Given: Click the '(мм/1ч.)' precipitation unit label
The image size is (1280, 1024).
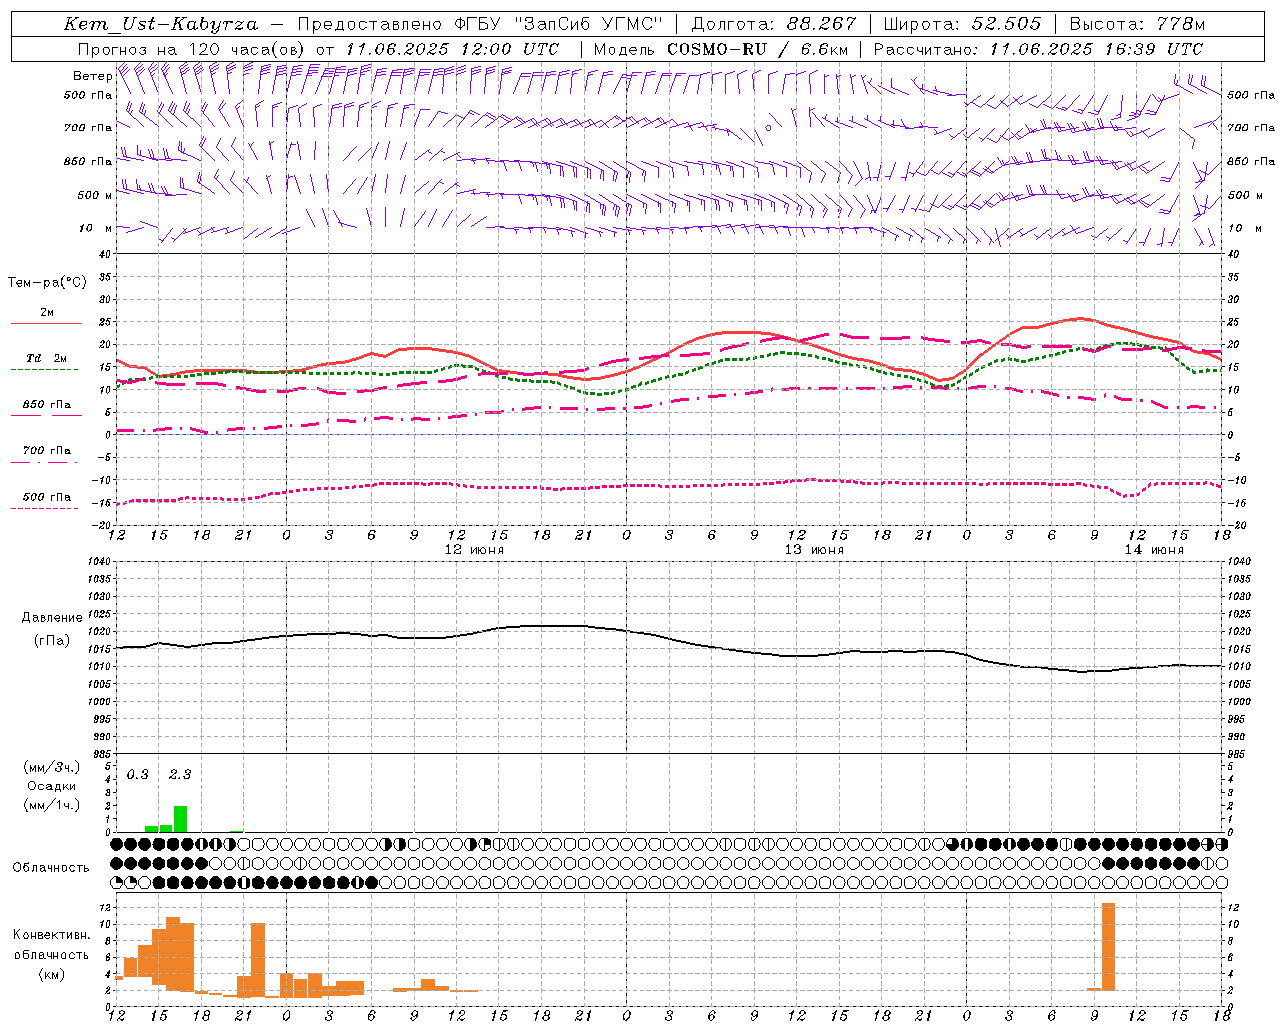Looking at the screenshot, I should point(52,805).
